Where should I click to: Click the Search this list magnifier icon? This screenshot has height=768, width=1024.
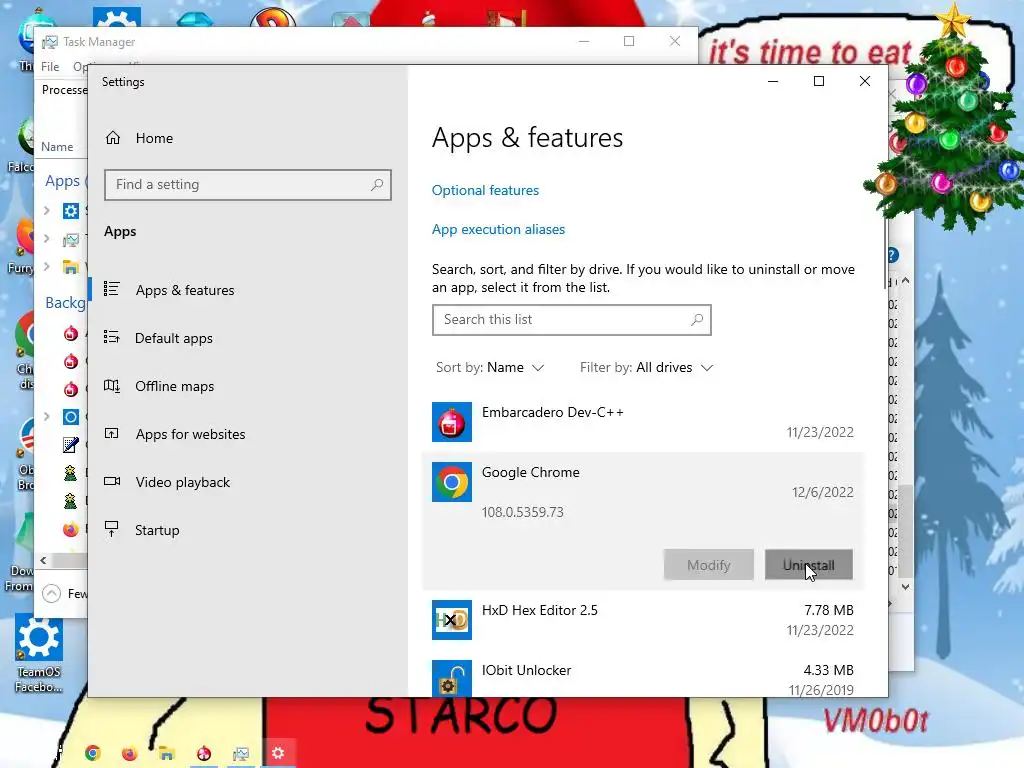click(x=697, y=320)
